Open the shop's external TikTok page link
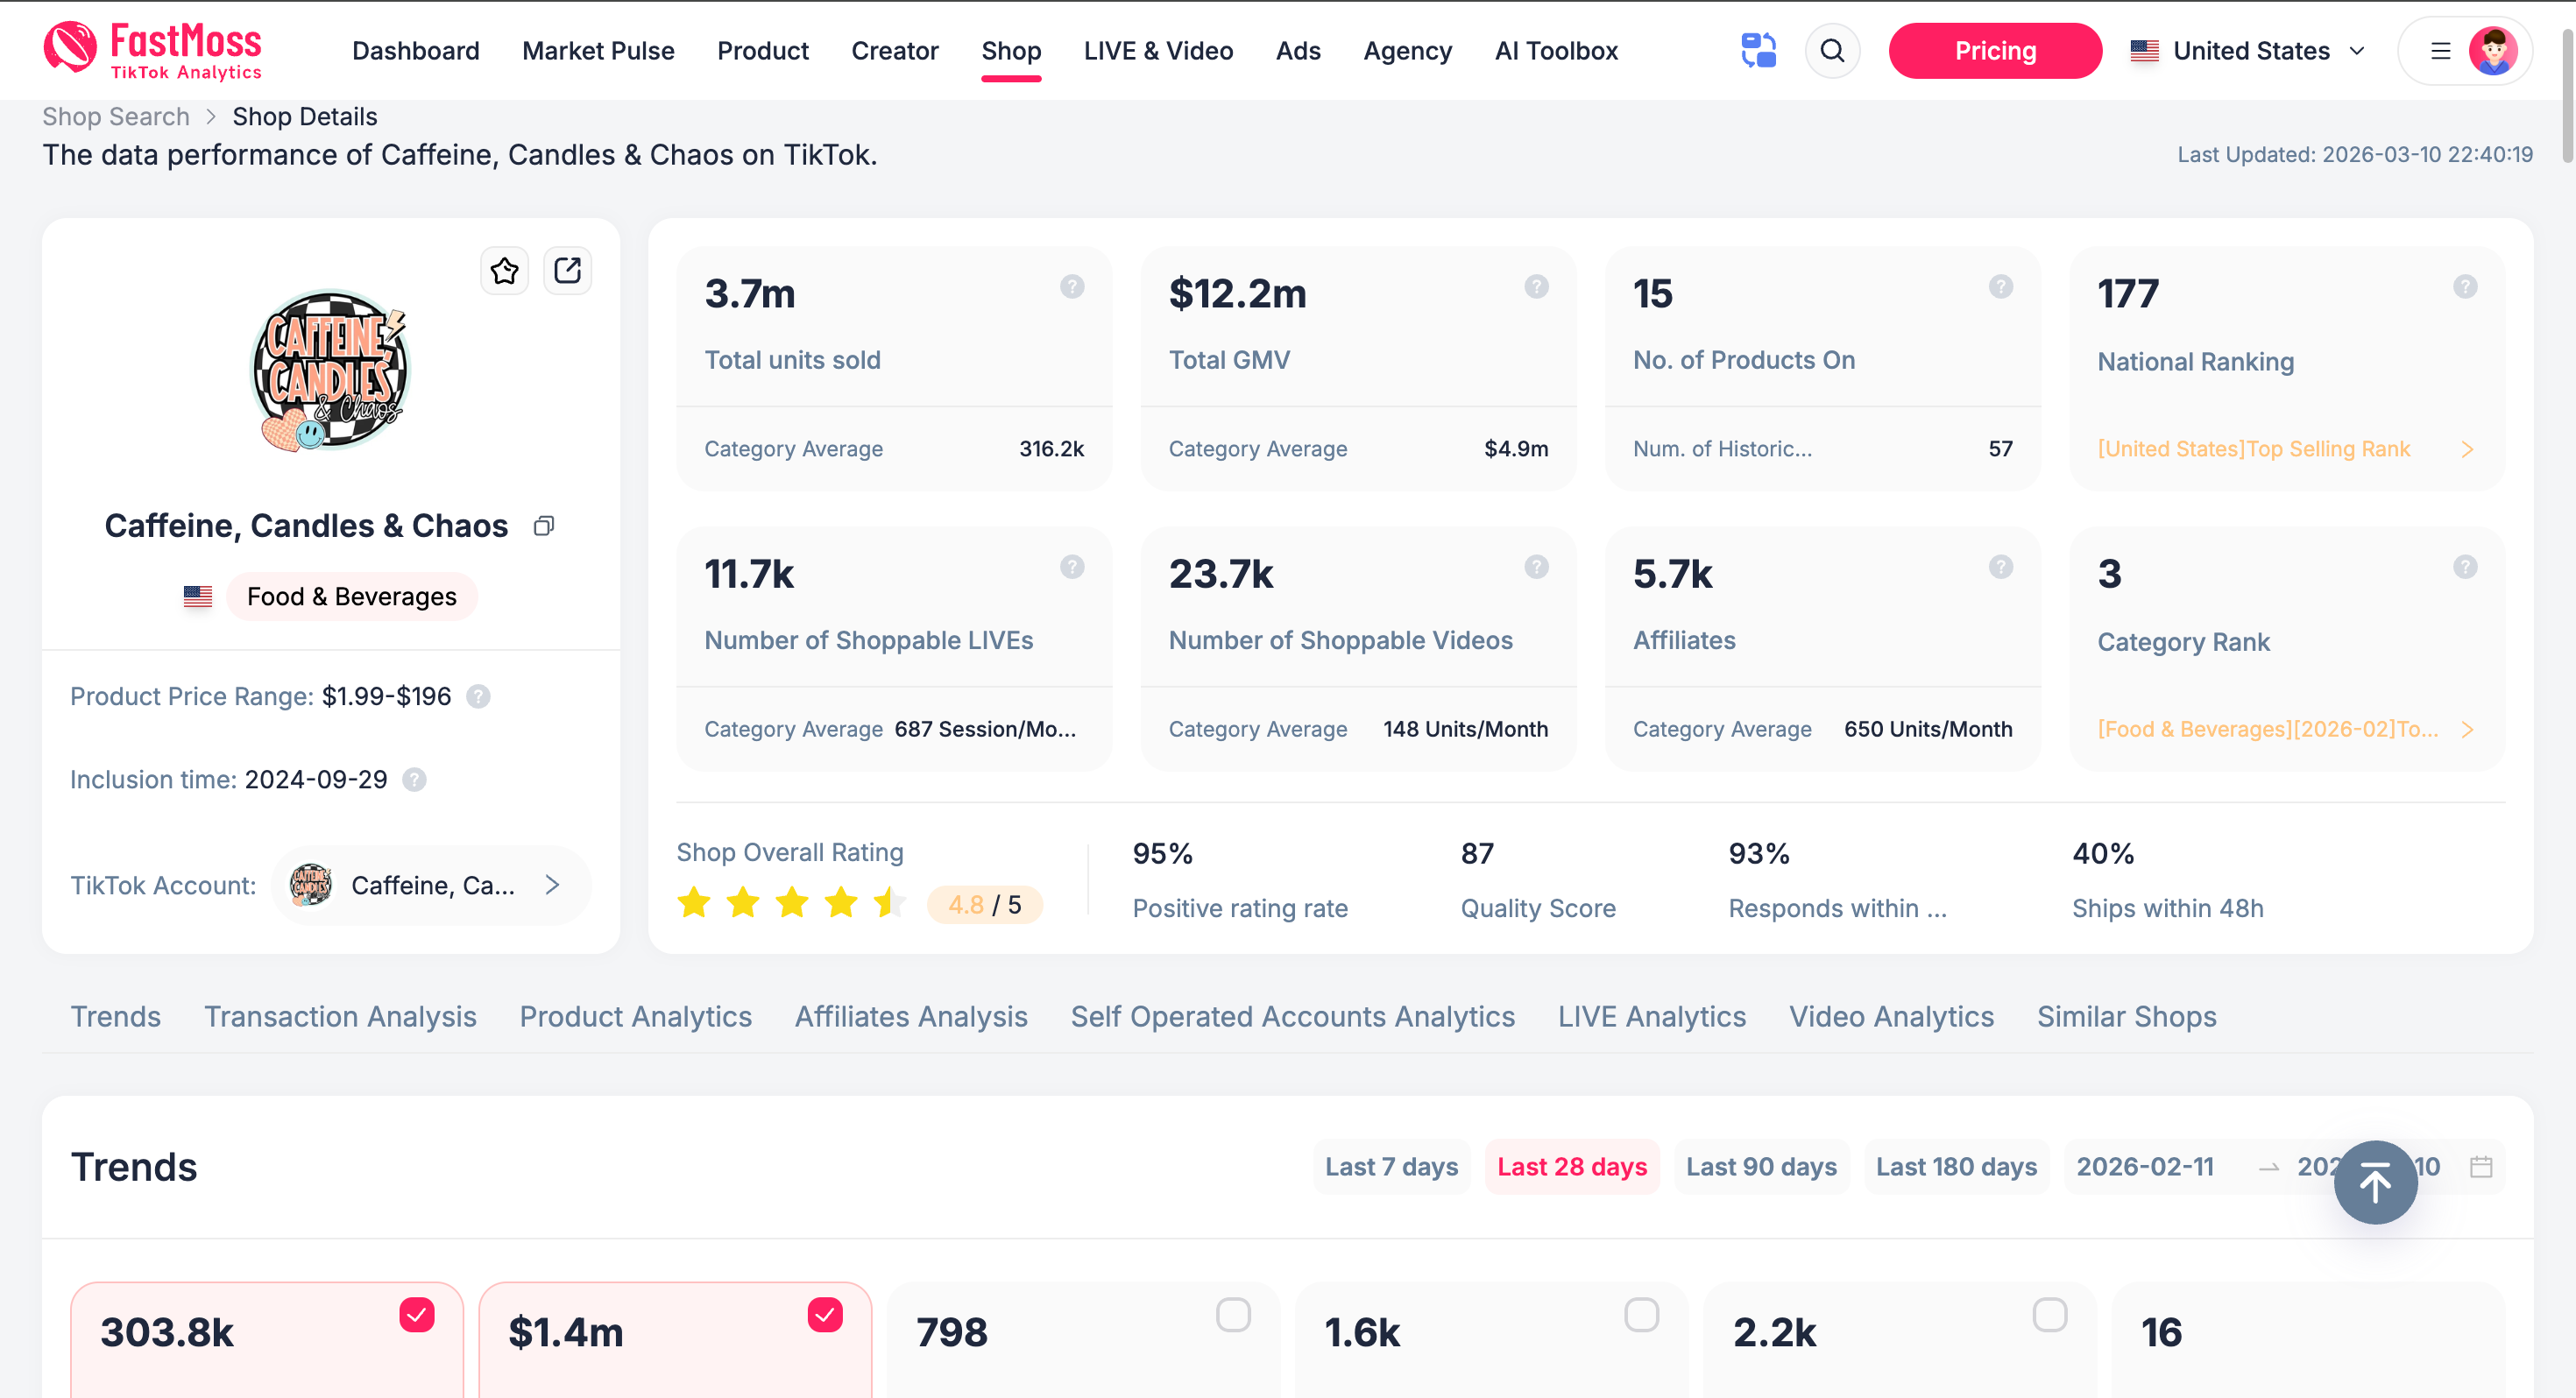Image resolution: width=2576 pixels, height=1398 pixels. point(567,270)
